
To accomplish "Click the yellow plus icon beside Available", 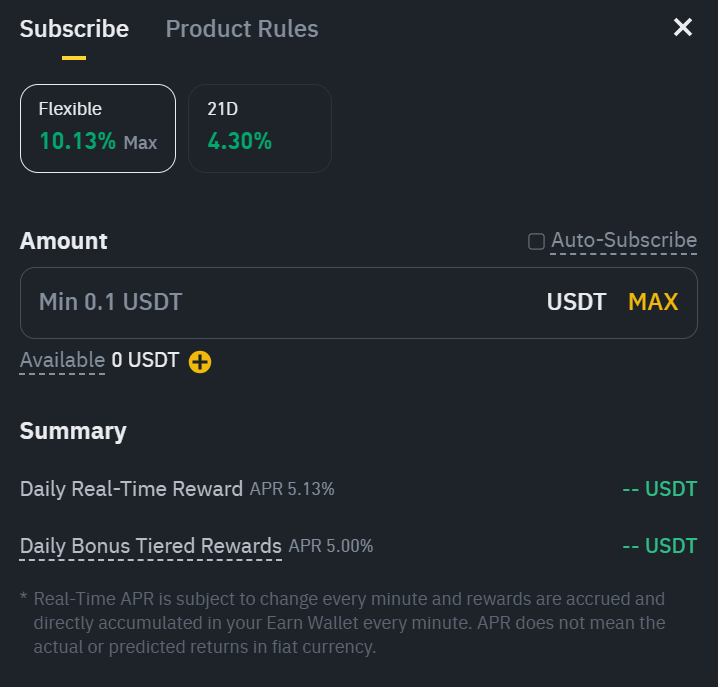I will tap(200, 361).
